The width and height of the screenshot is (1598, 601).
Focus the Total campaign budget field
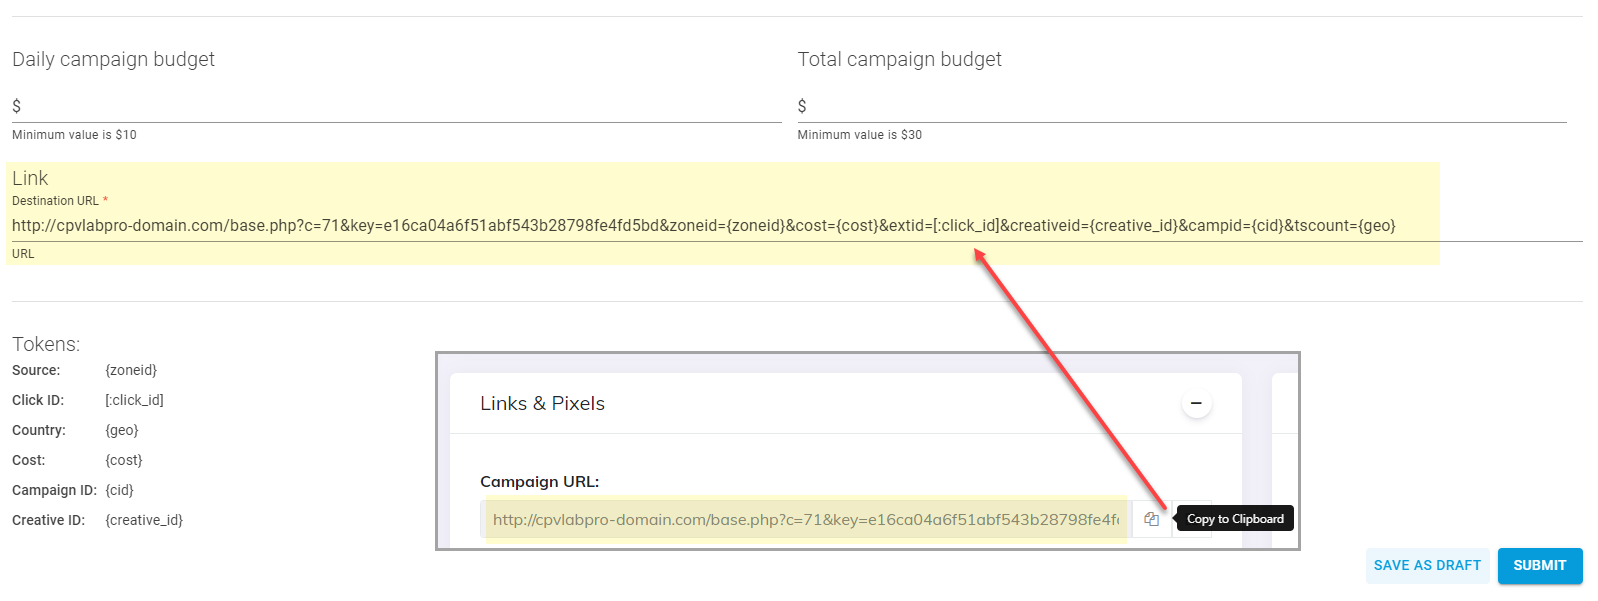point(1185,106)
